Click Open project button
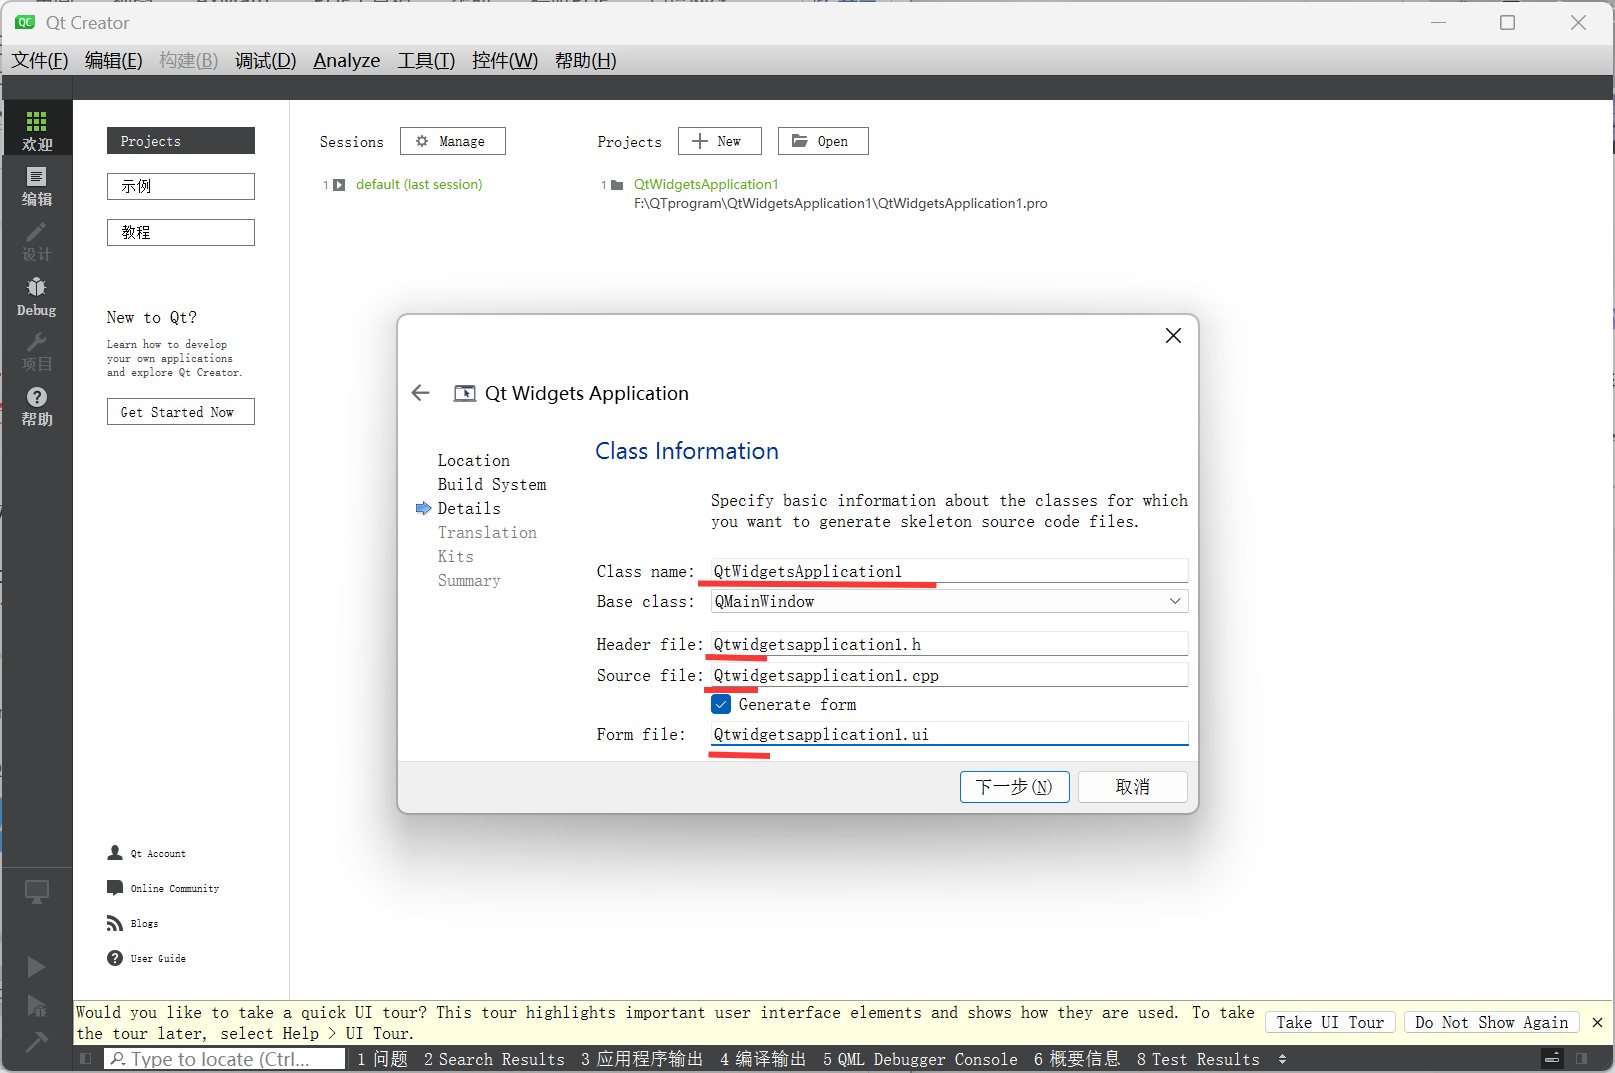 [x=823, y=141]
